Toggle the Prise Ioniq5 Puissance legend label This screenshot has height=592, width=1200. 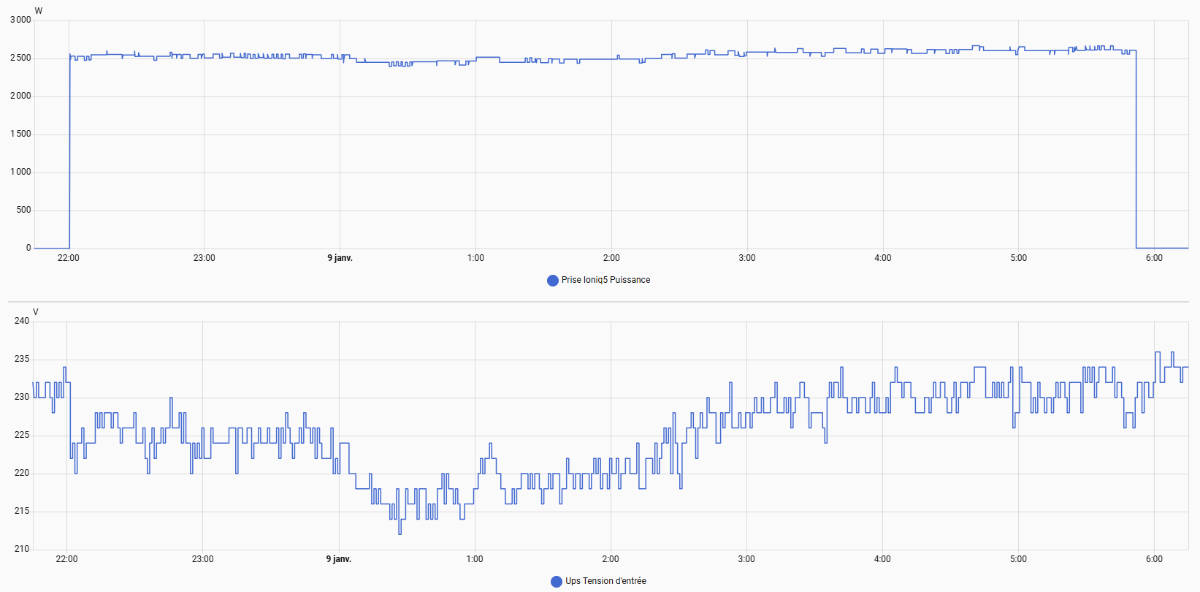pos(605,280)
